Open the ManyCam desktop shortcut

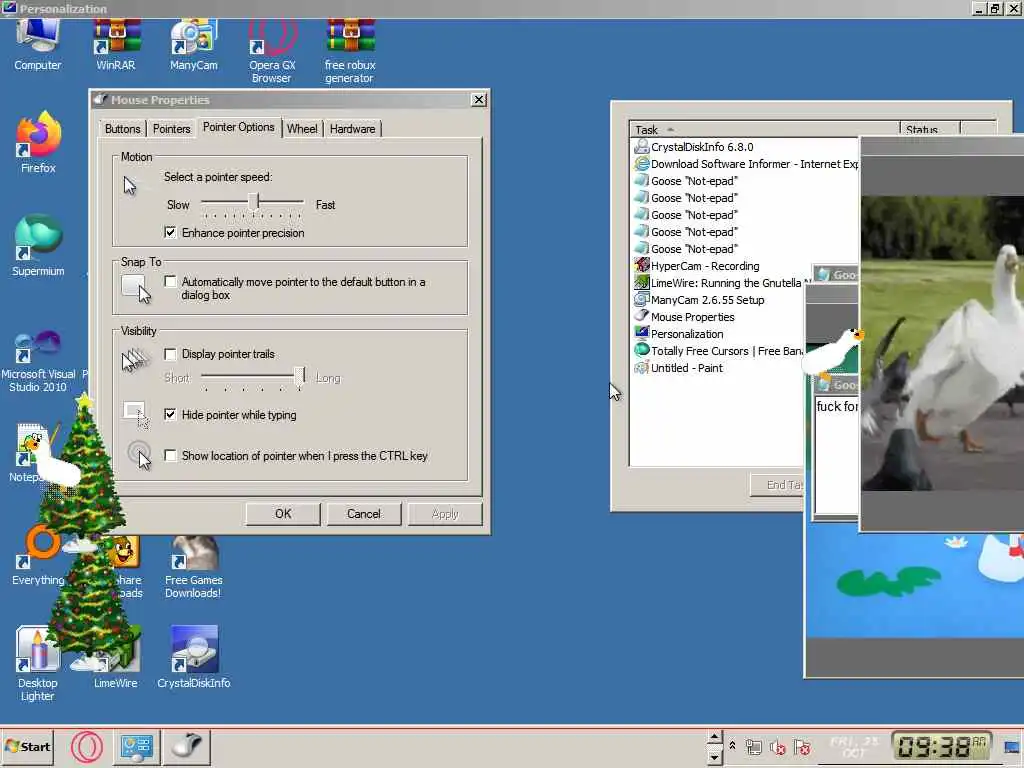click(x=193, y=44)
